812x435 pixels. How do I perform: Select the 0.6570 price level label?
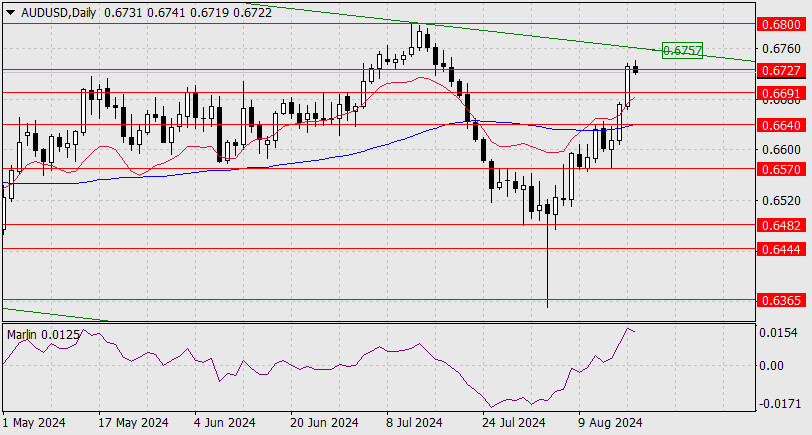781,169
